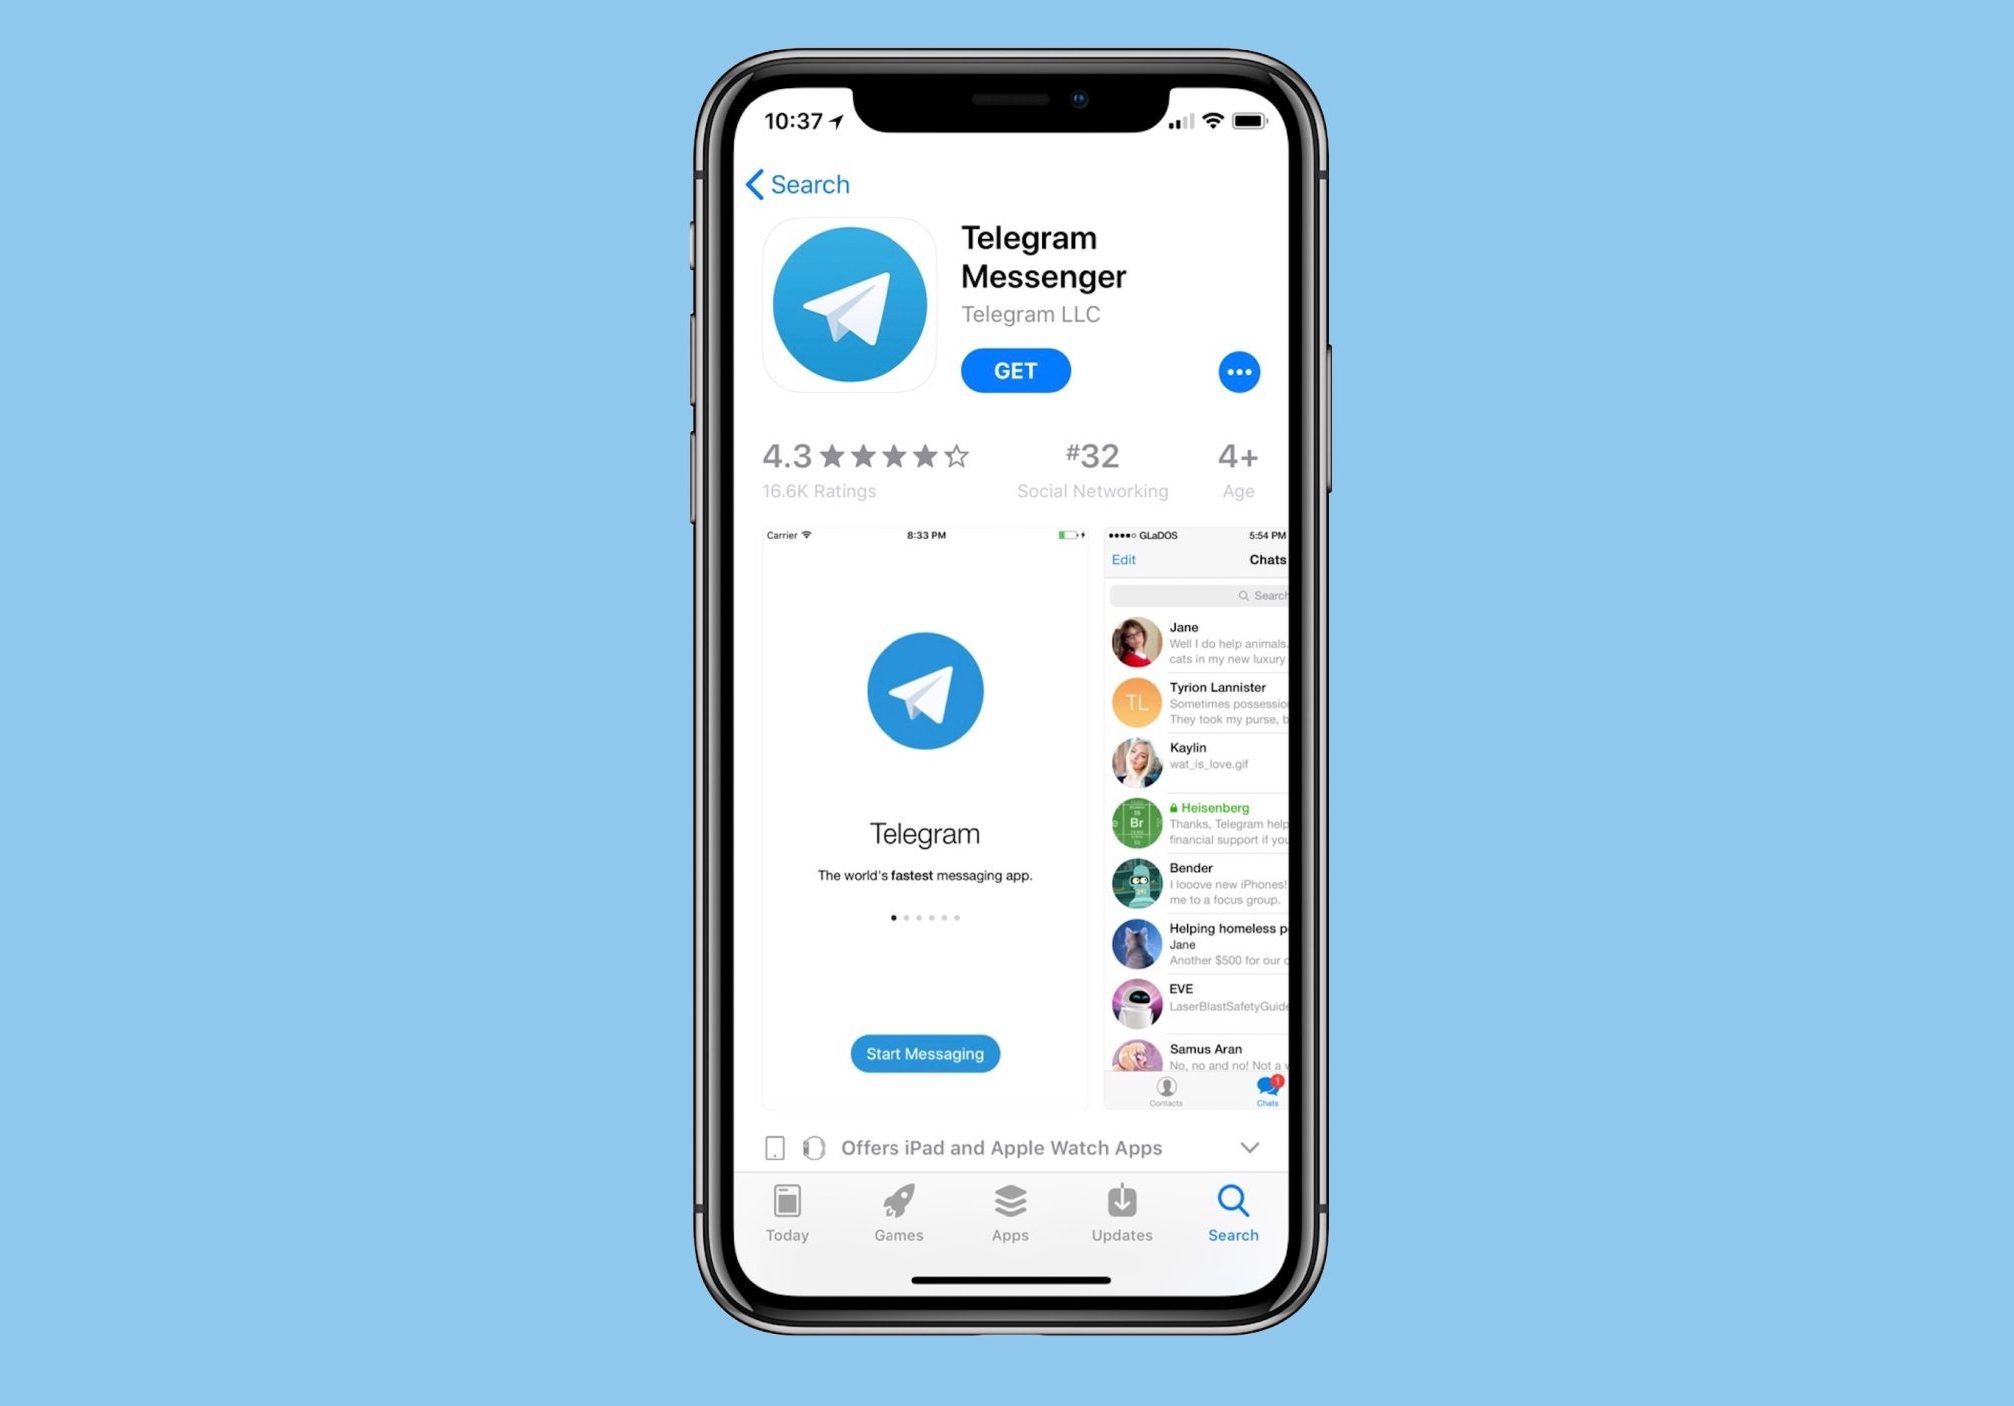Tap the Start Messaging button
The image size is (2014, 1406).
924,1053
